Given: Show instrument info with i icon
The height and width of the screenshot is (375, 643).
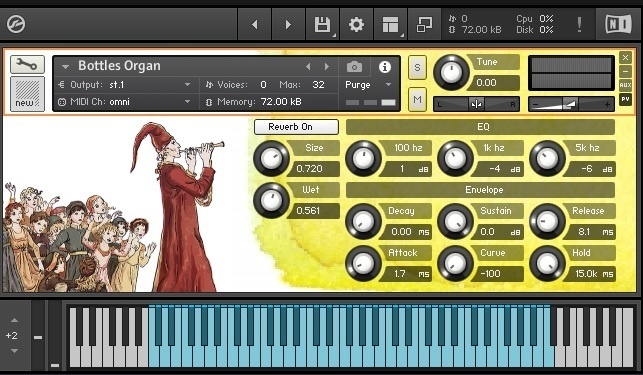Looking at the screenshot, I should [x=385, y=66].
